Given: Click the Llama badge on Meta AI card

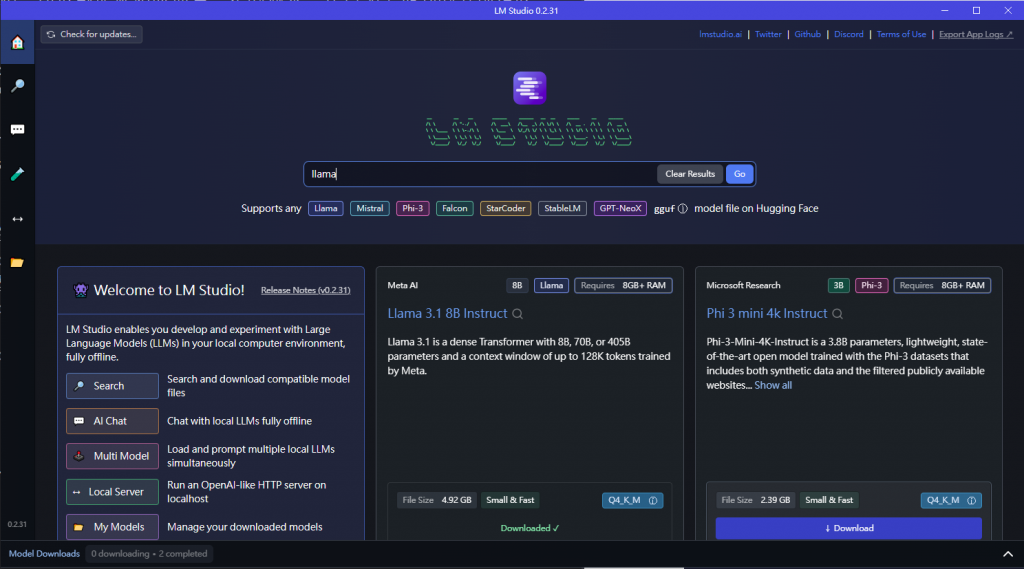Looking at the screenshot, I should coord(551,285).
